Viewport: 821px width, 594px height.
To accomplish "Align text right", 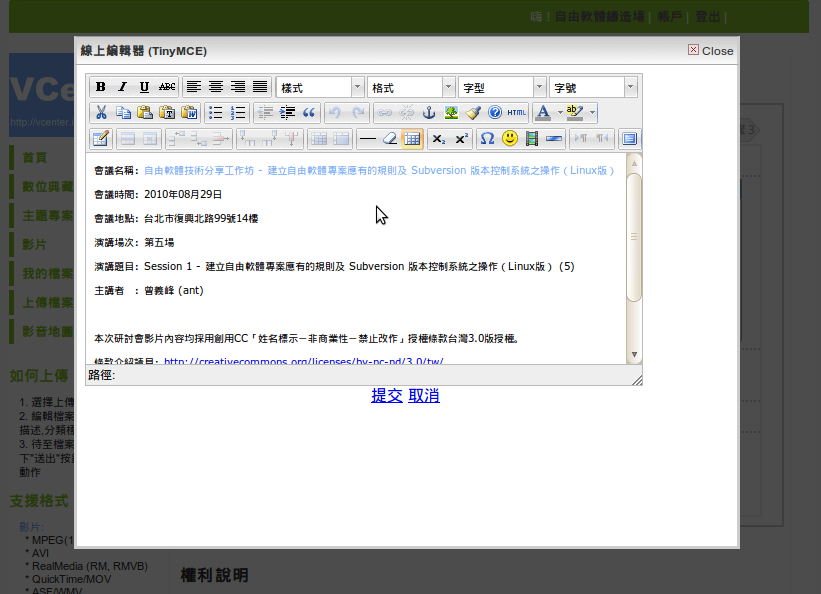I will pyautogui.click(x=238, y=87).
